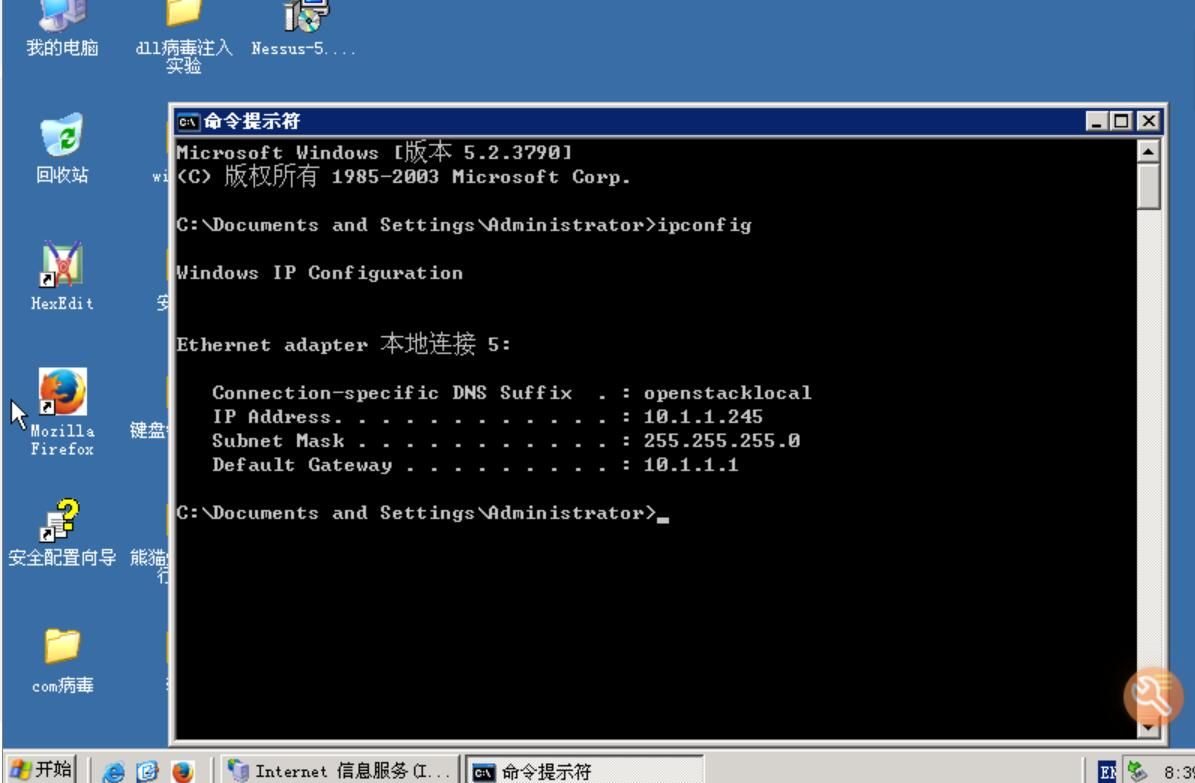Image resolution: width=1195 pixels, height=783 pixels.
Task: Click the console vertical scrollbar thumb
Action: click(x=1149, y=186)
